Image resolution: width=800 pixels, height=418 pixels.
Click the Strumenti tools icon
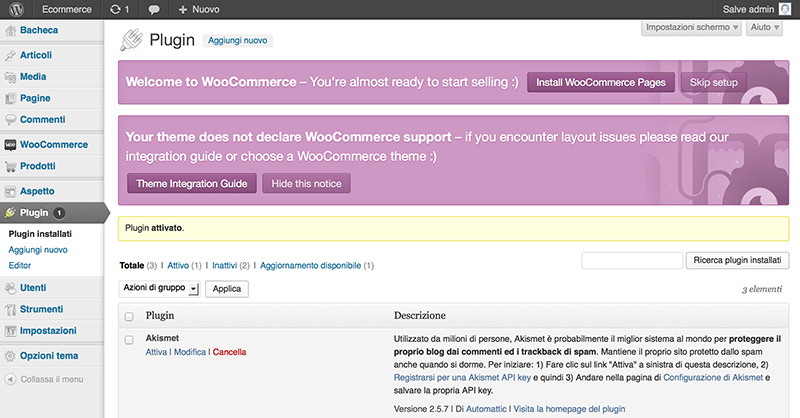coord(10,309)
